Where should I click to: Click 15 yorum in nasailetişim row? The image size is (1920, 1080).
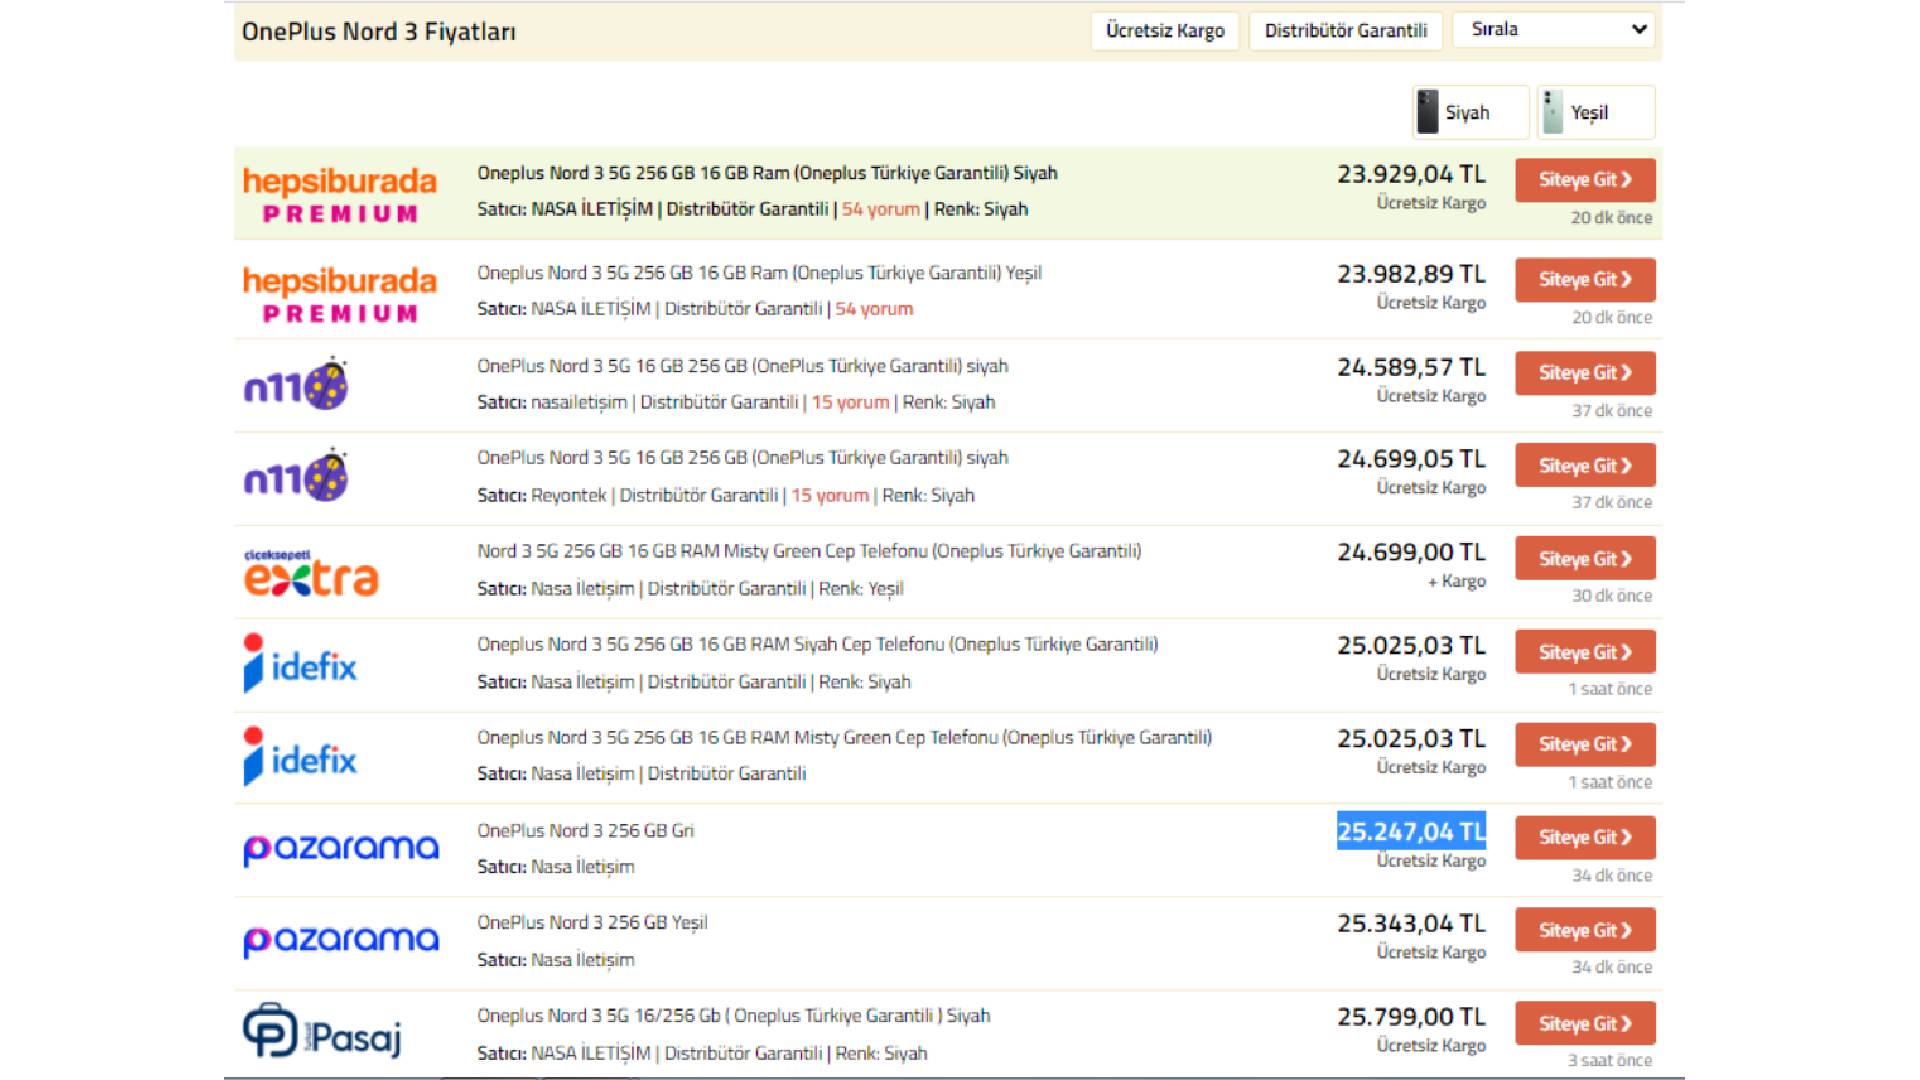click(x=850, y=402)
